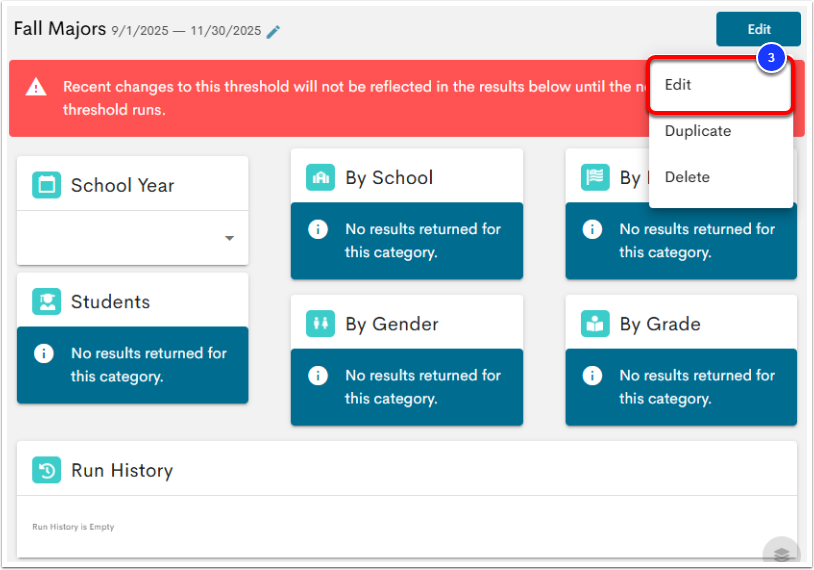This screenshot has width=814, height=570.
Task: Select Edit from the dropdown menu
Action: pyautogui.click(x=720, y=85)
